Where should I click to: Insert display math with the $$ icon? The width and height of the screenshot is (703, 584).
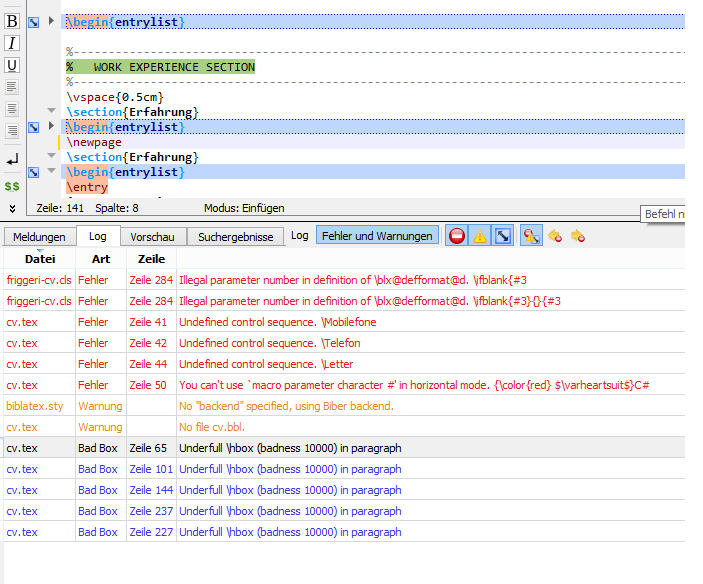click(x=12, y=186)
